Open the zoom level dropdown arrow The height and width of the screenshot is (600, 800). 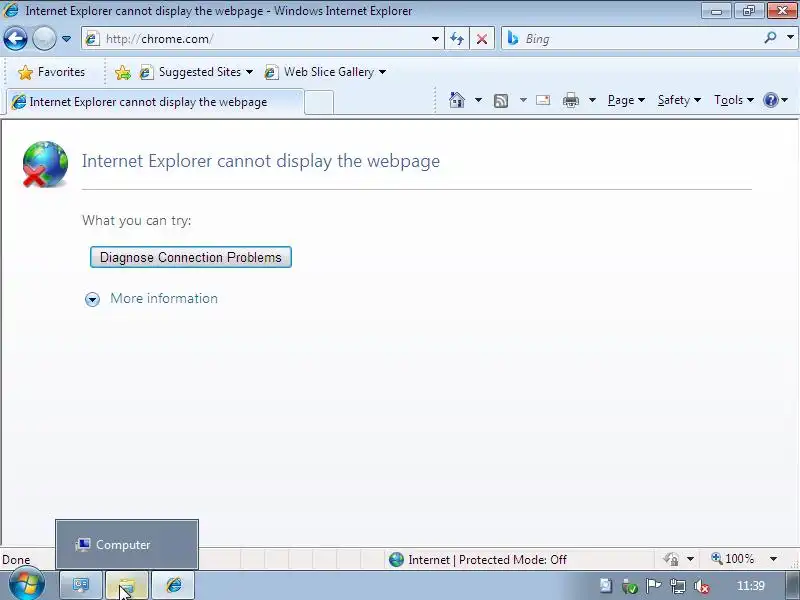pos(773,559)
